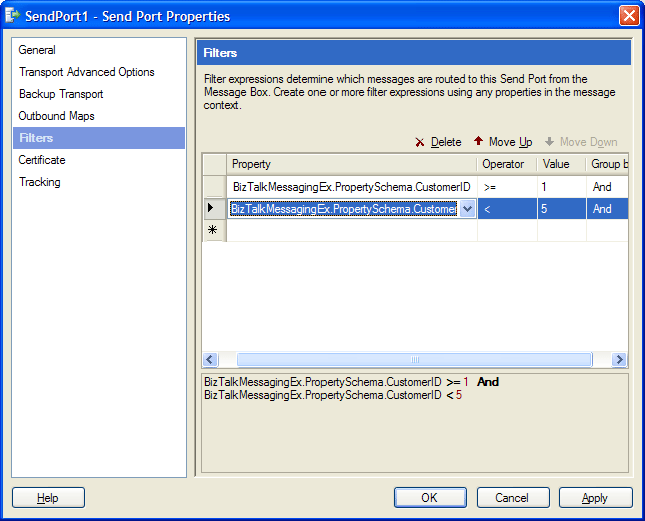Click the first row's header selector
Viewport: 645px width, 521px height.
click(214, 187)
